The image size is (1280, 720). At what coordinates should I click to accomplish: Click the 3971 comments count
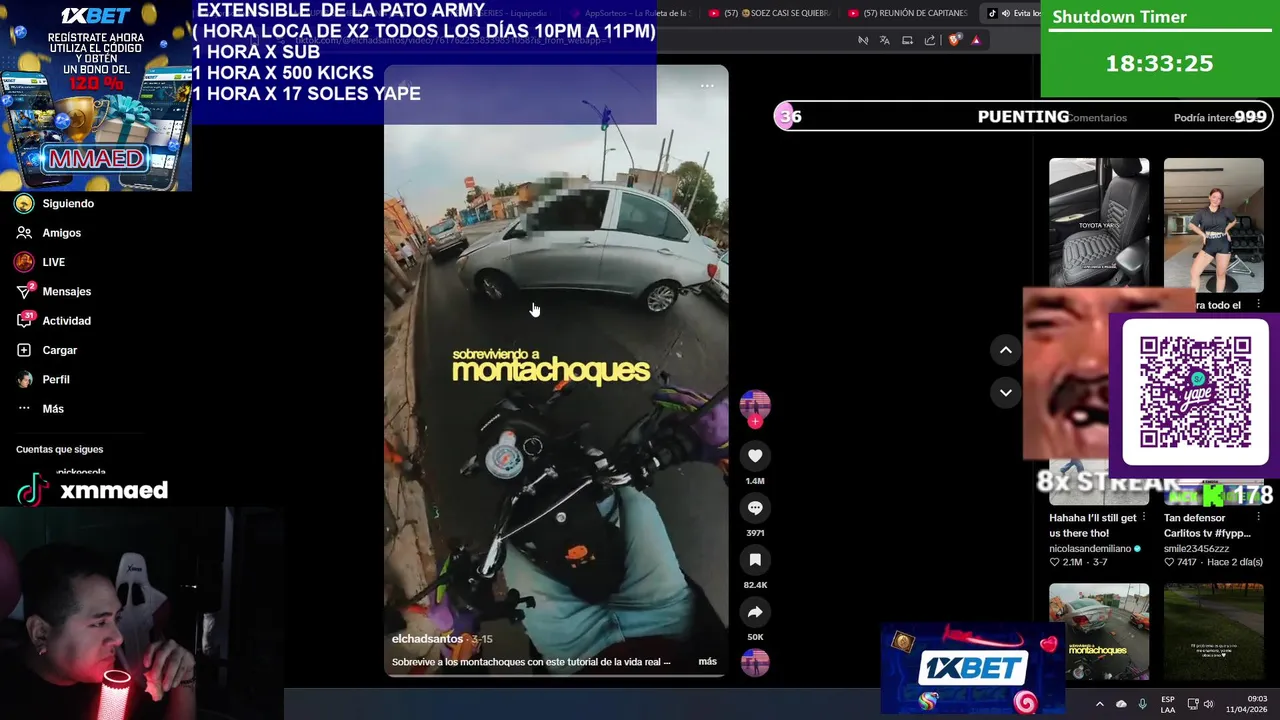[755, 533]
